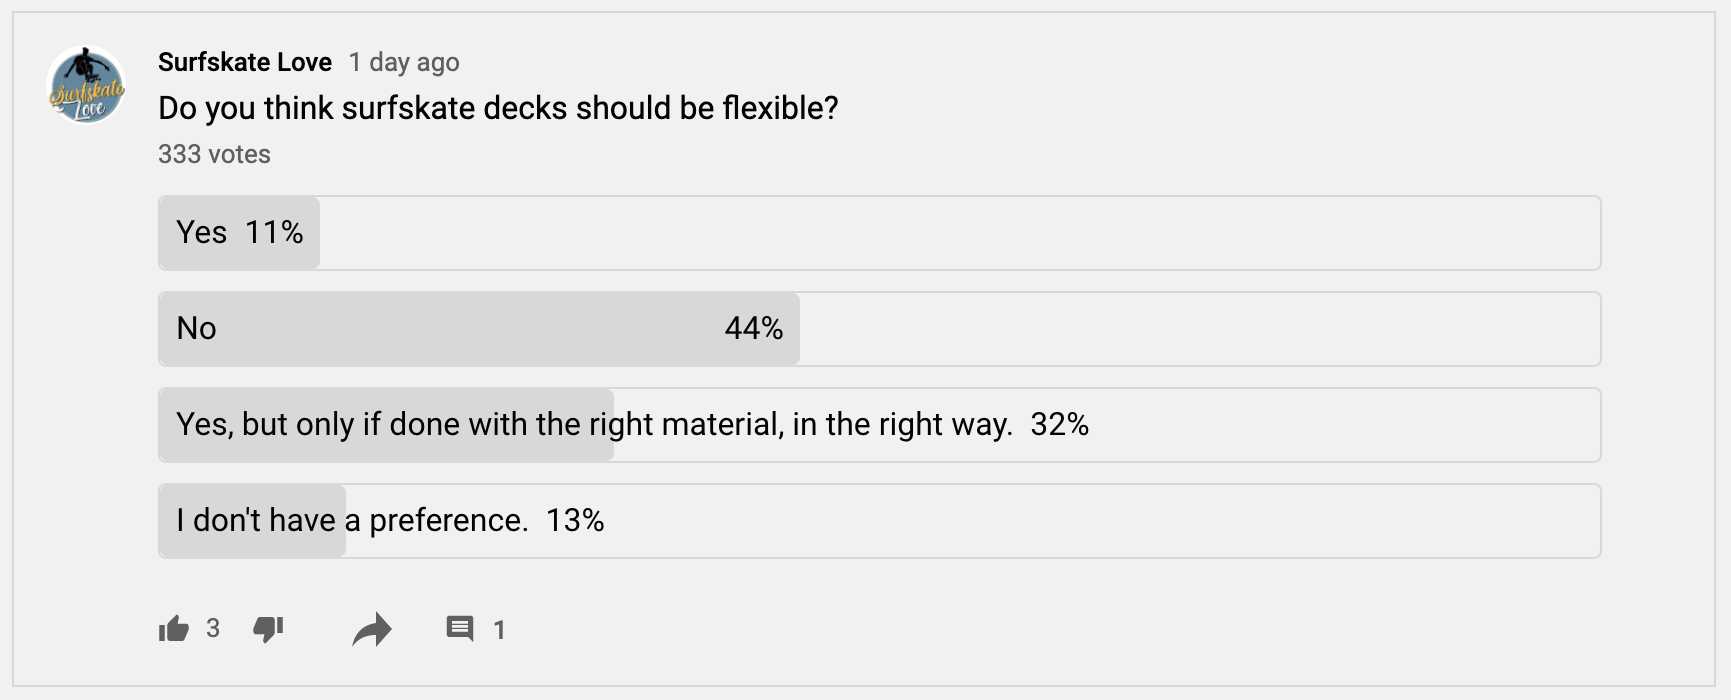
Task: Vote 'Yes' in the poll
Action: [x=202, y=232]
